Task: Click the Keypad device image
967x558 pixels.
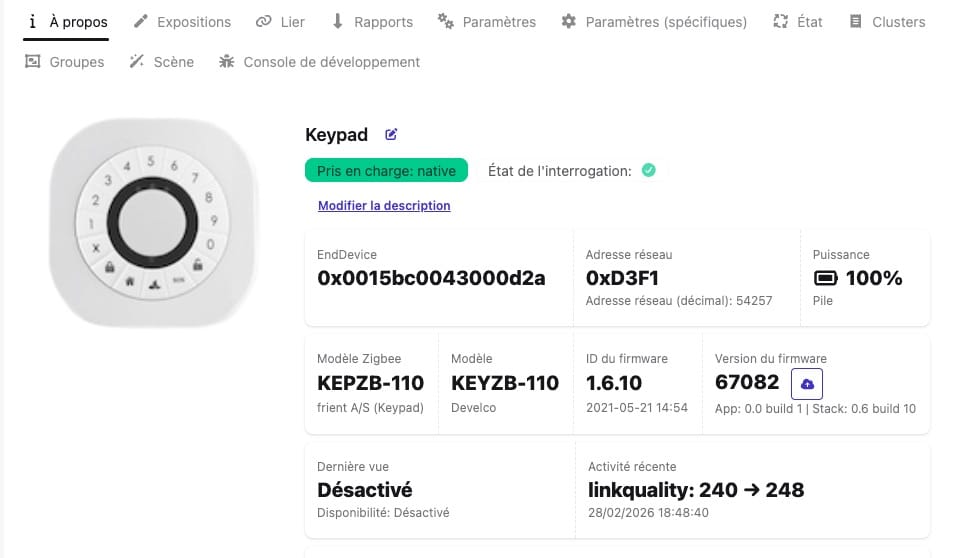Action: [151, 220]
